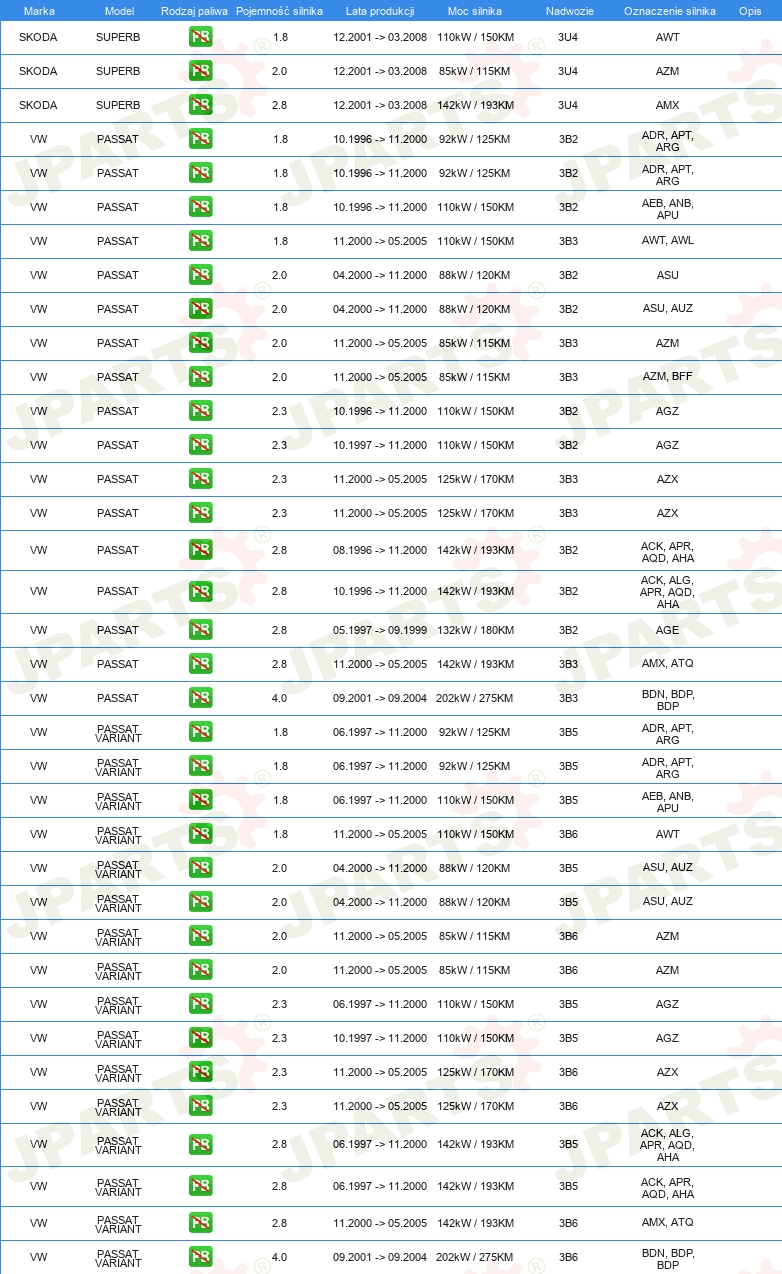This screenshot has height=1274, width=782.
Task: Click fuel icon in PASSAT 3B2 AEB, ANB, APU row
Action: tap(200, 207)
